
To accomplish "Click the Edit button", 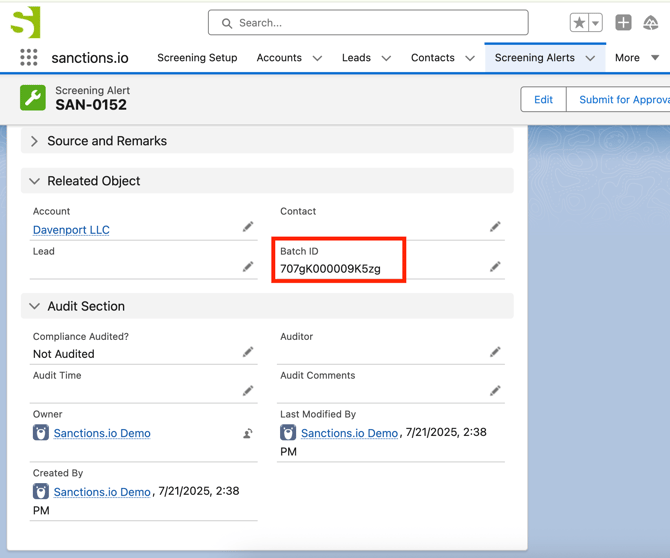I will coord(543,100).
